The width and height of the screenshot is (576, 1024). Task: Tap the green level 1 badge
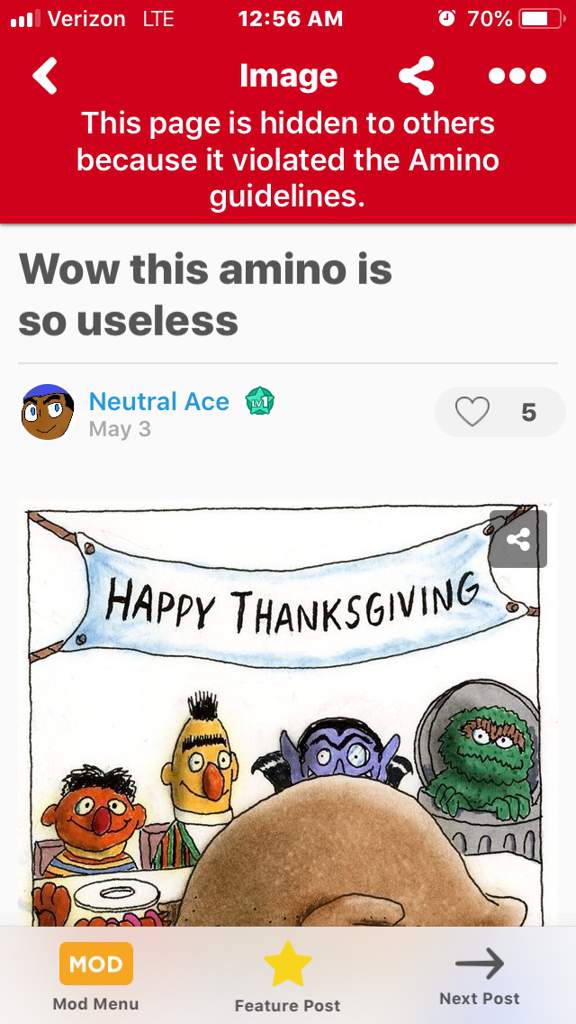point(259,402)
